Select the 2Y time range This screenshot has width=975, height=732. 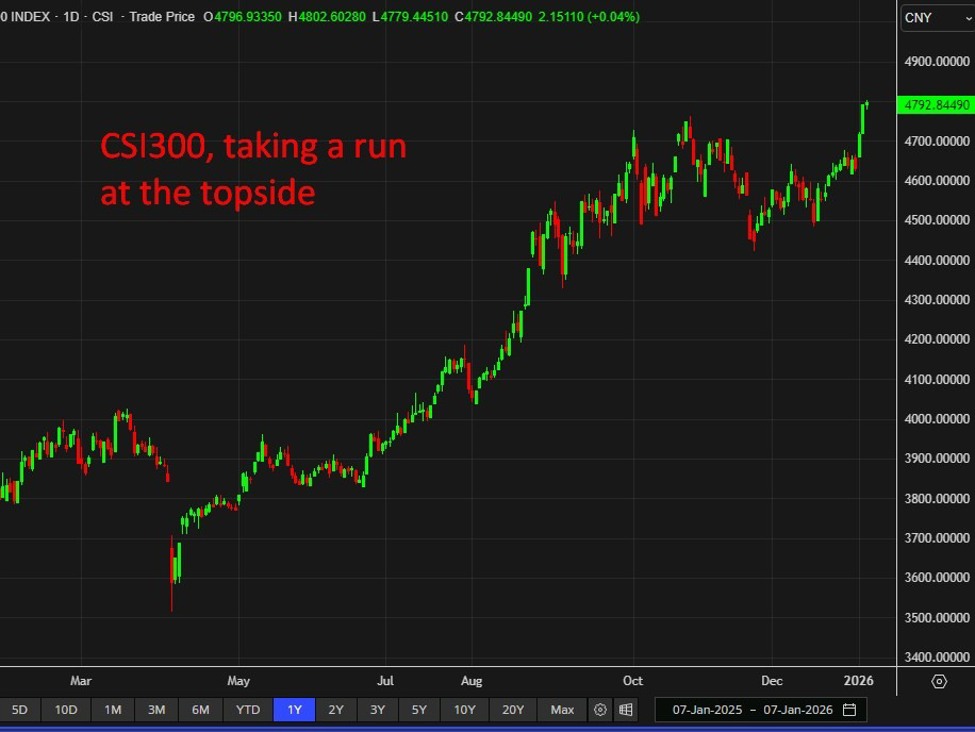coord(336,710)
